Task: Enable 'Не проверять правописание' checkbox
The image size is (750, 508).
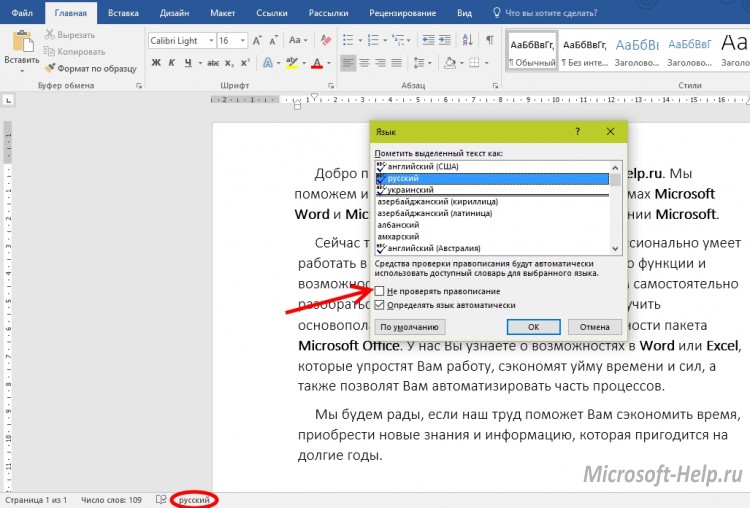Action: (379, 291)
